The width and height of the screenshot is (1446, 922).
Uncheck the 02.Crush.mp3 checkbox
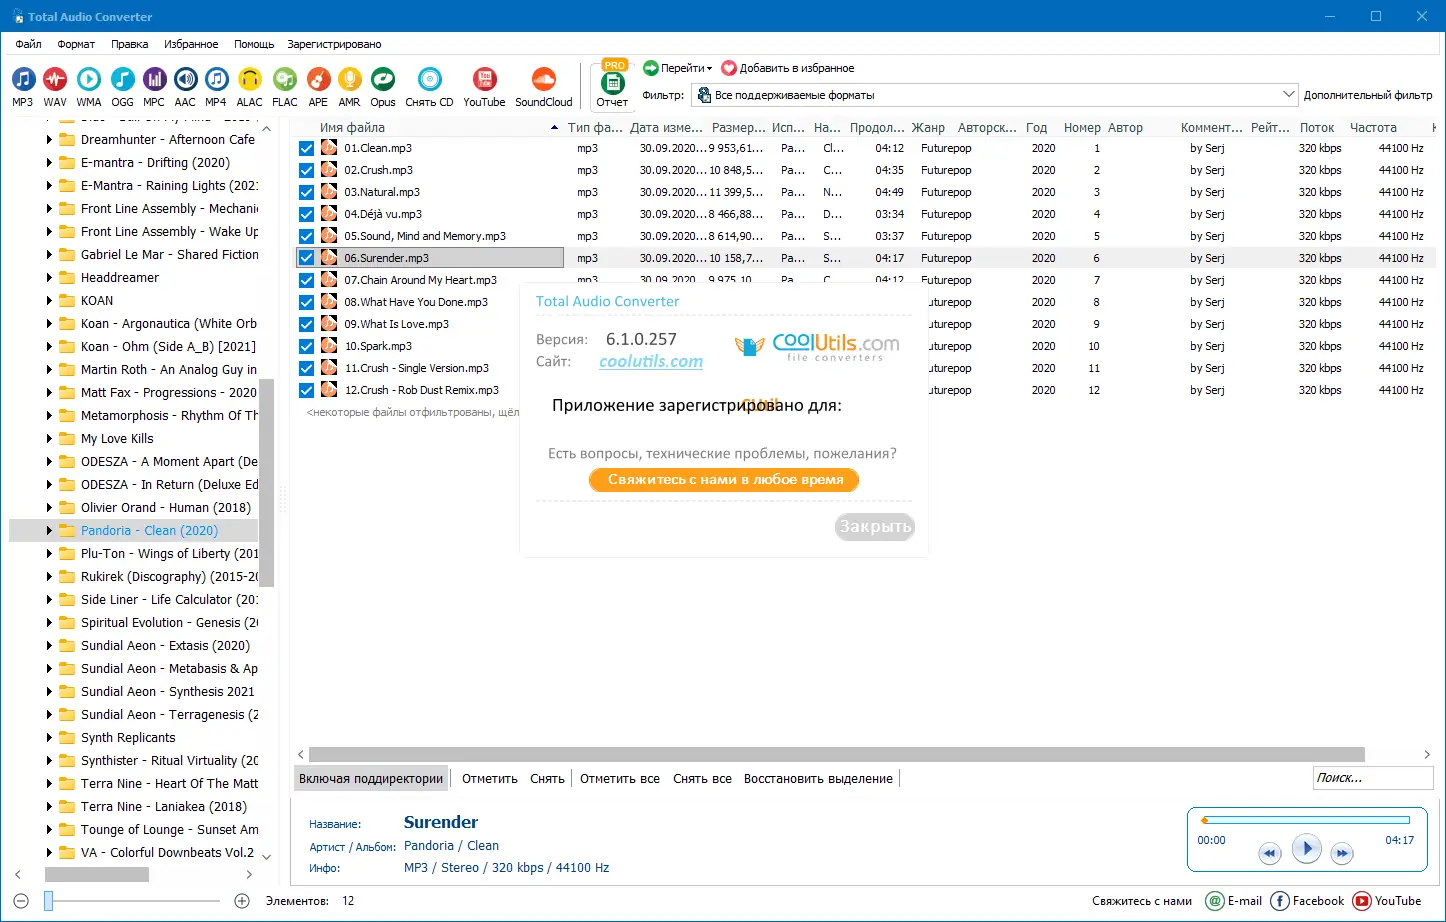pyautogui.click(x=306, y=170)
